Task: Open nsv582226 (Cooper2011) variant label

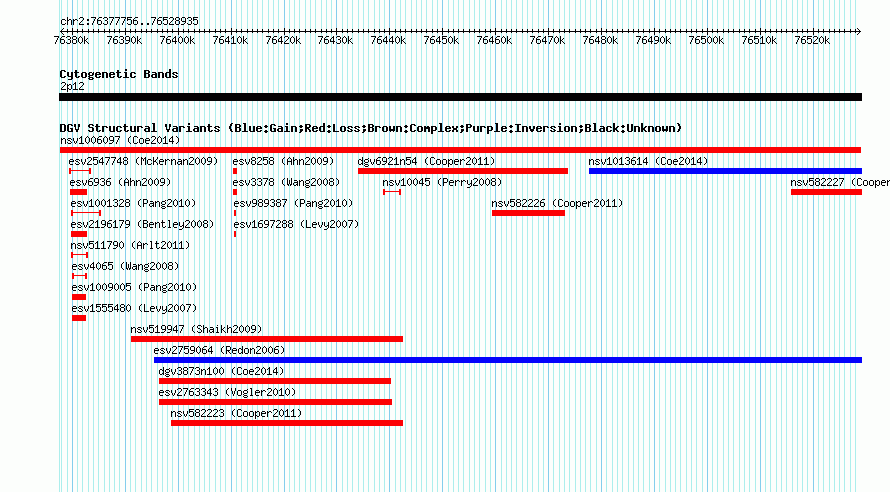Action: coord(557,203)
